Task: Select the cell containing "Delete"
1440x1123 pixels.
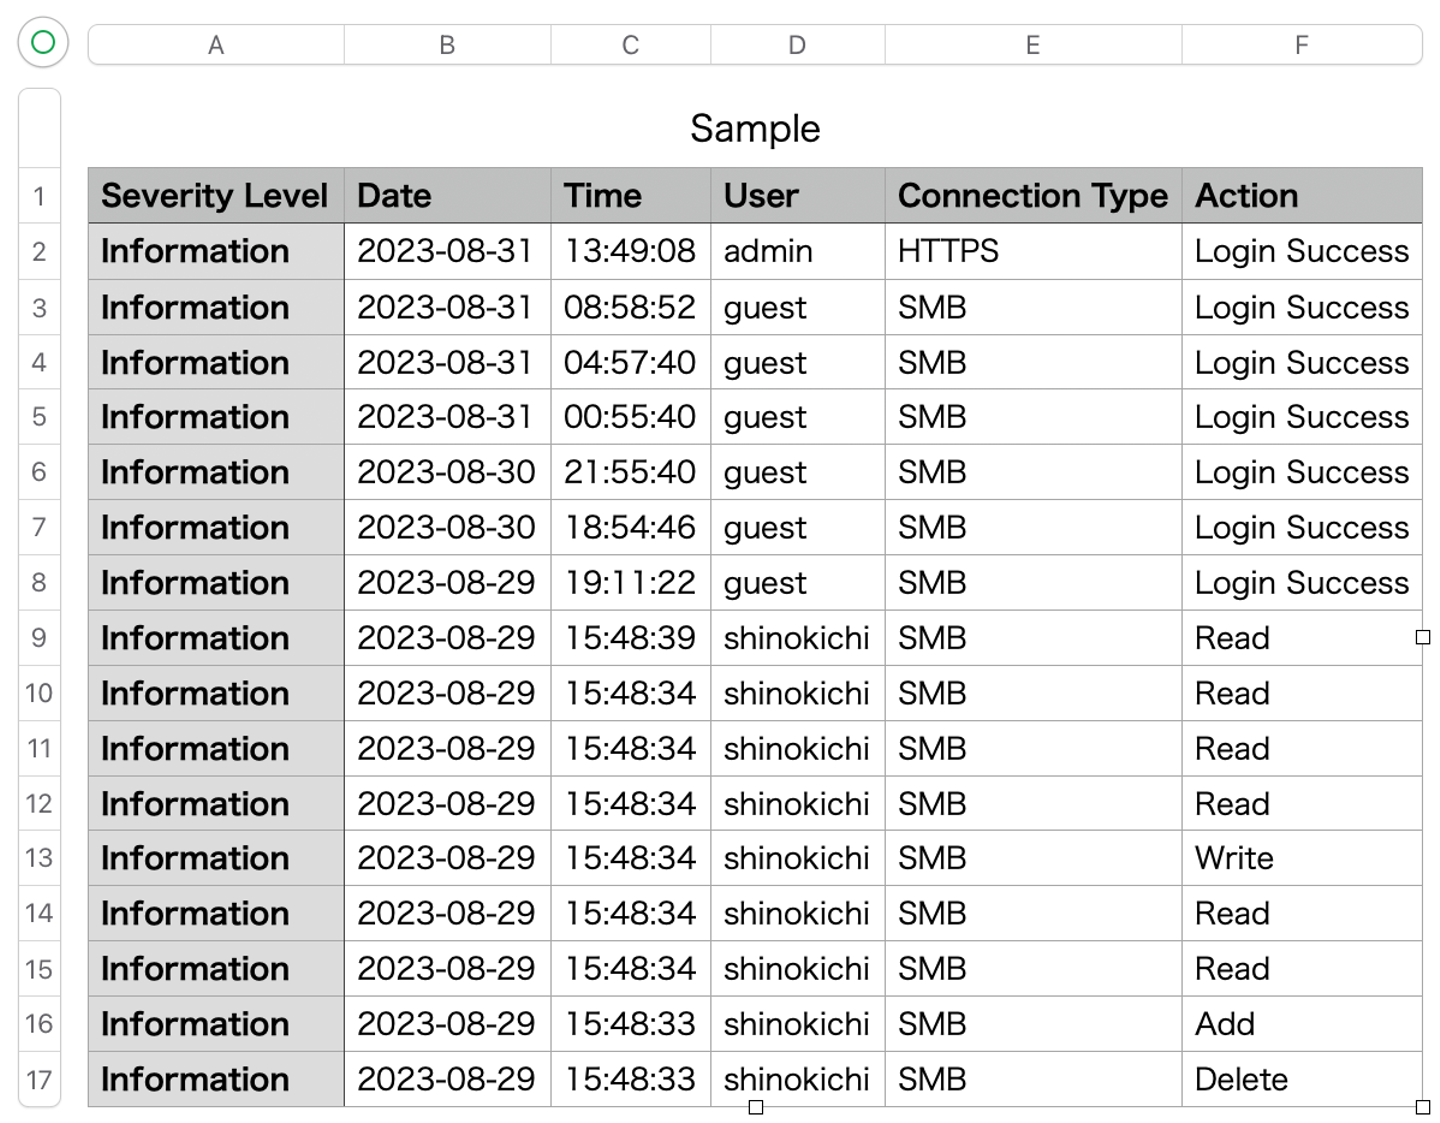Action: pyautogui.click(x=1301, y=1080)
